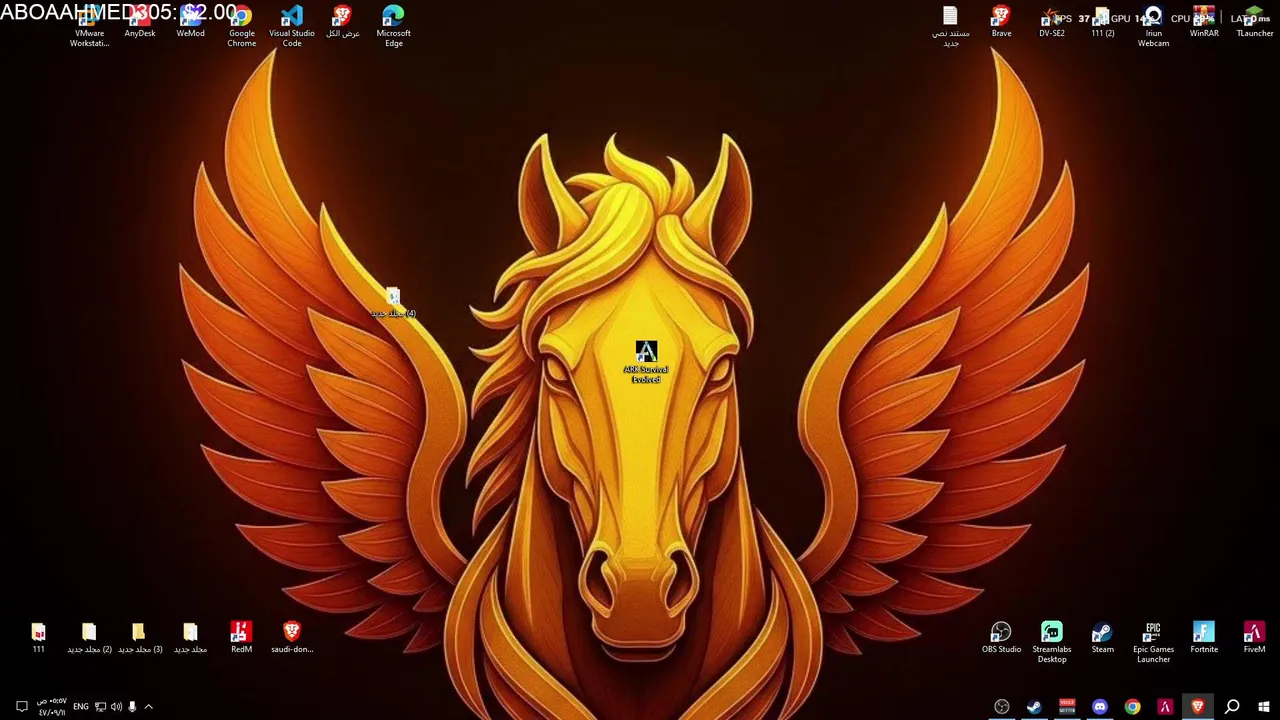This screenshot has width=1280, height=720.
Task: Open the network tray icon
Action: [100, 707]
